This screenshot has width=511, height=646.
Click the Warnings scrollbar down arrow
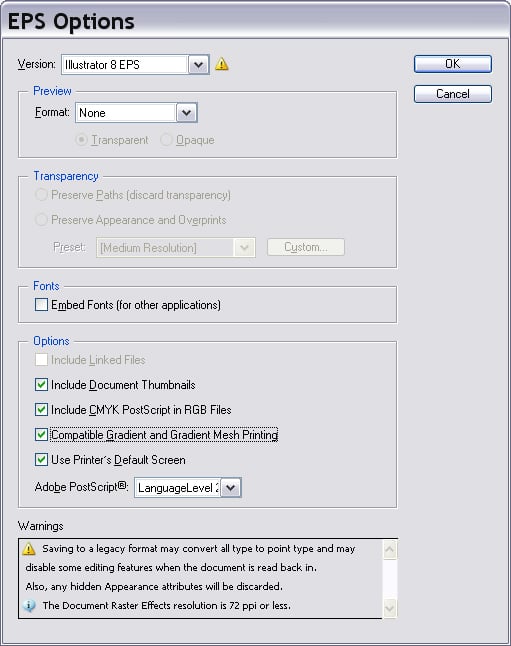click(x=389, y=608)
